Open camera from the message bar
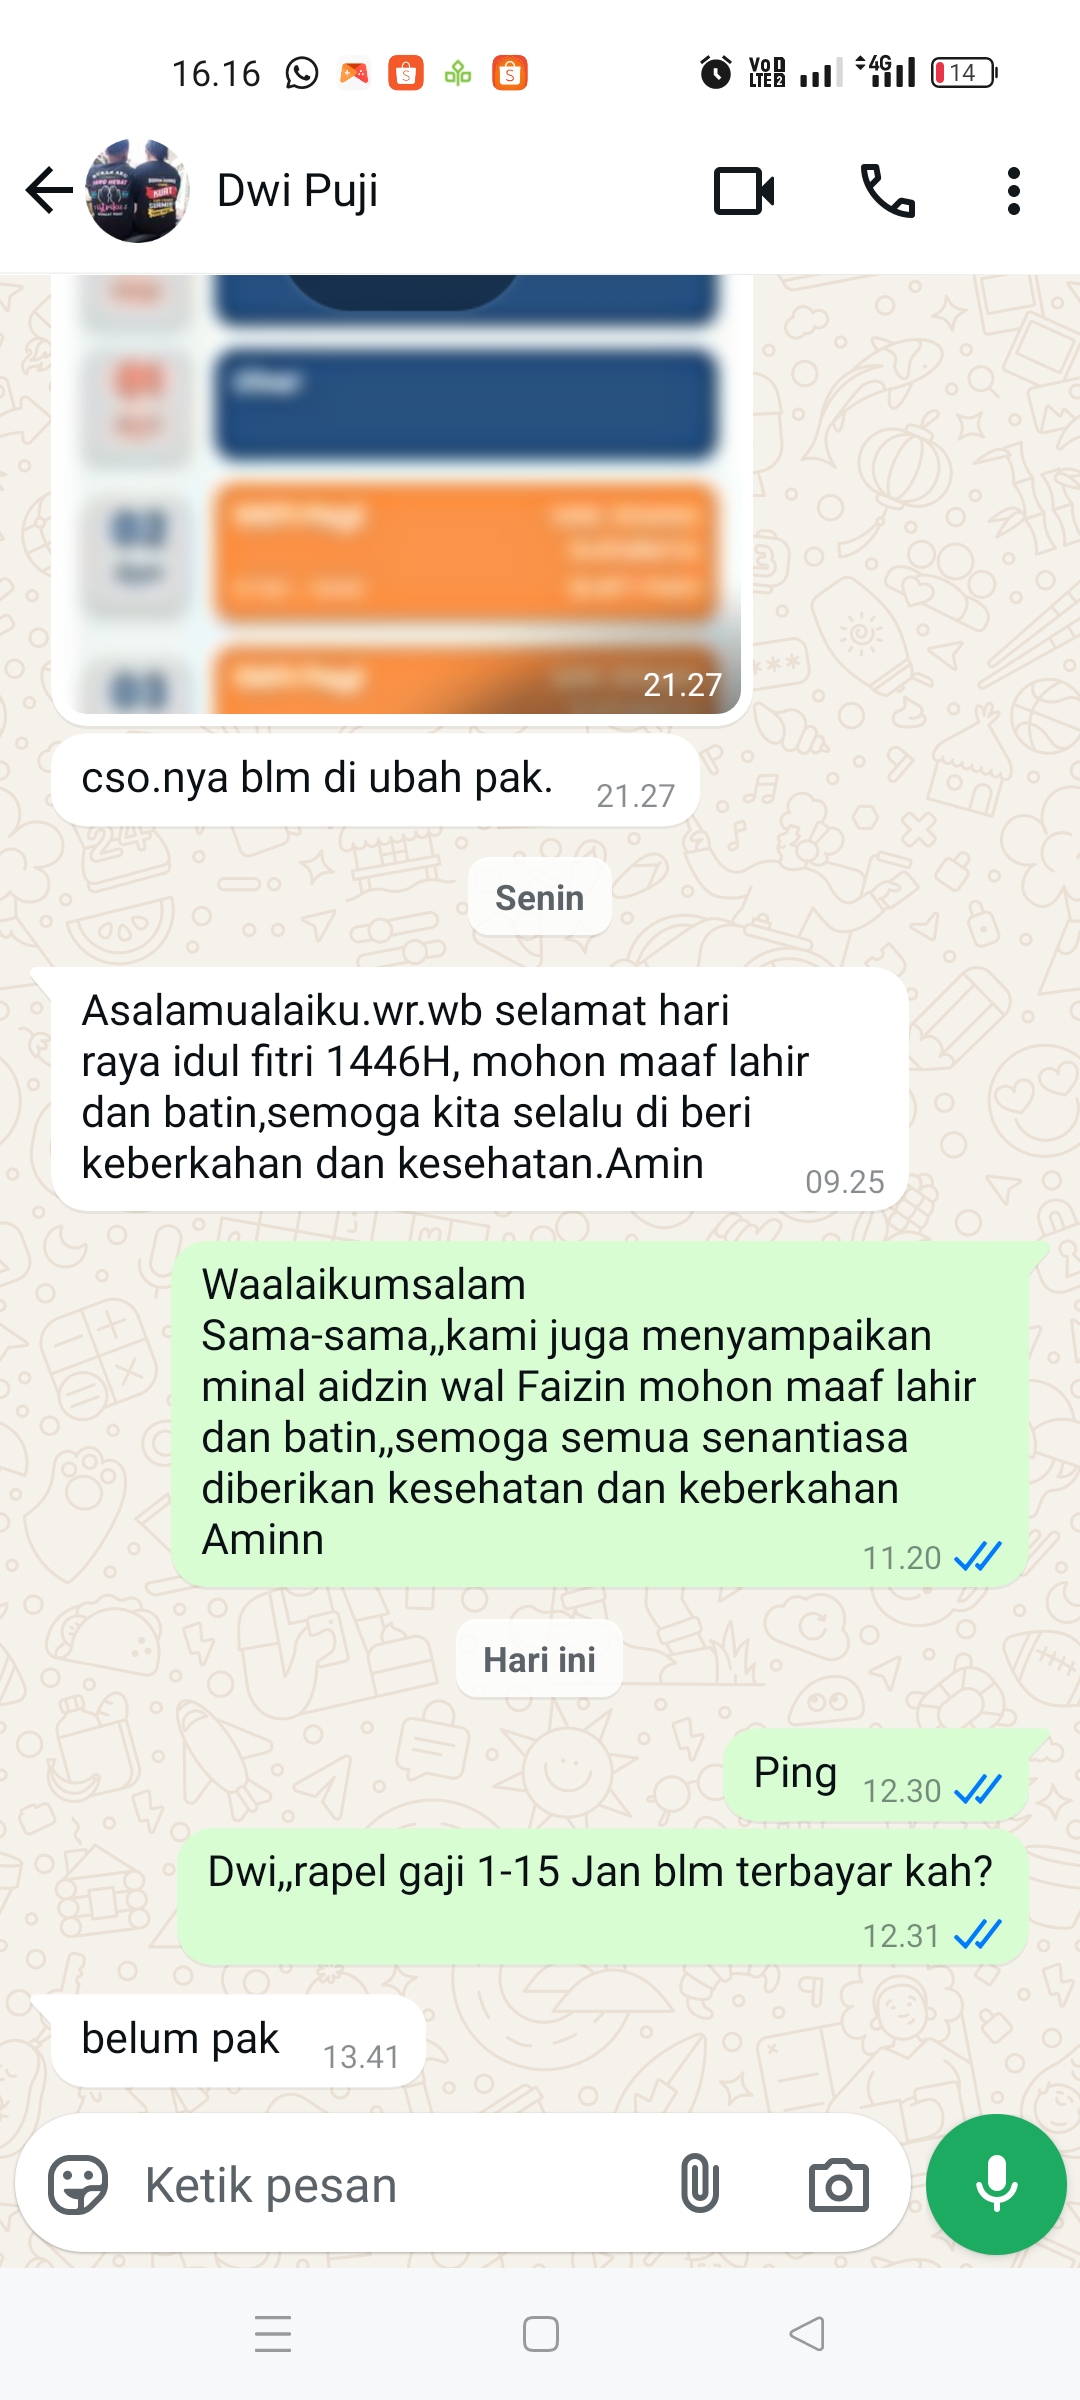The width and height of the screenshot is (1080, 2400). click(x=839, y=2185)
